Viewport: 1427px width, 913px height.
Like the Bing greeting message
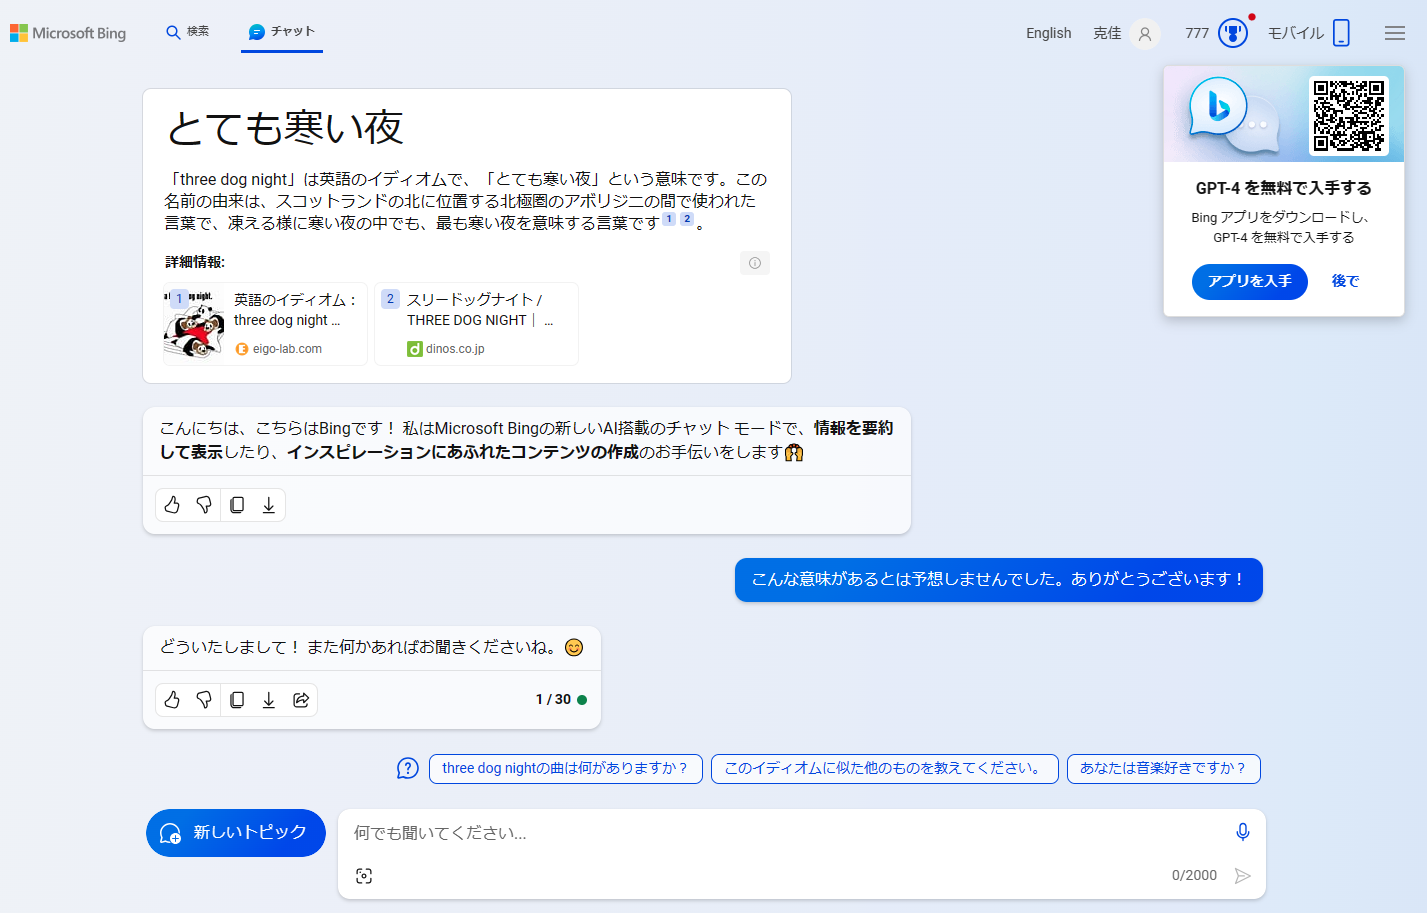tap(172, 505)
